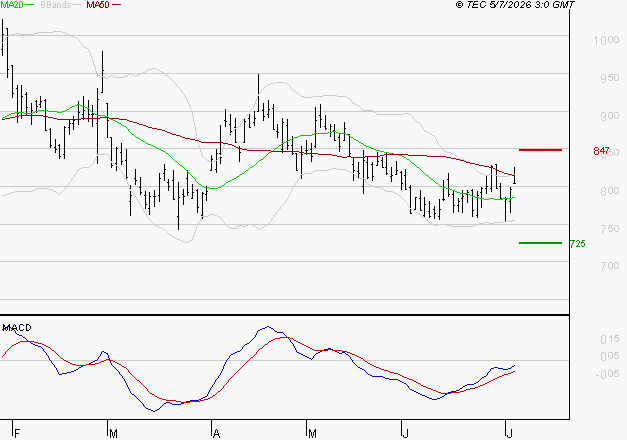The image size is (627, 440).
Task: Click the green MA20 legend line sample
Action: [x=30, y=5]
